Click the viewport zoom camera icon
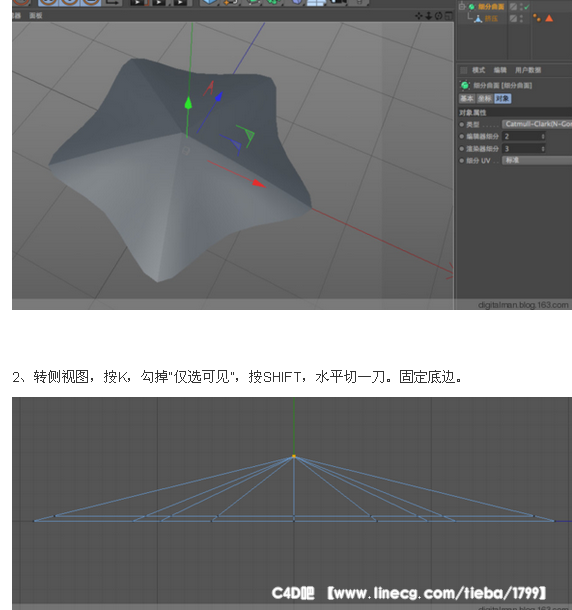The image size is (572, 610). [x=428, y=16]
